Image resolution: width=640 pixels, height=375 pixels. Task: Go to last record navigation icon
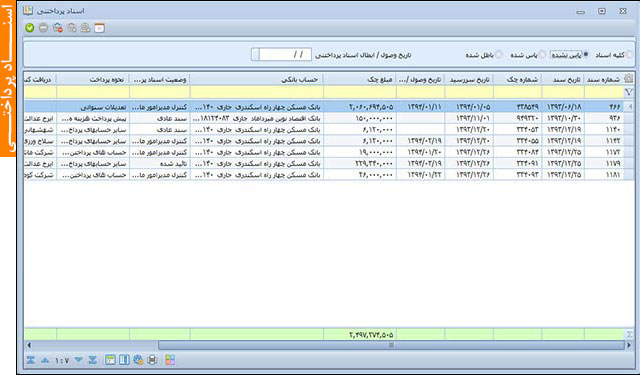coord(93,360)
